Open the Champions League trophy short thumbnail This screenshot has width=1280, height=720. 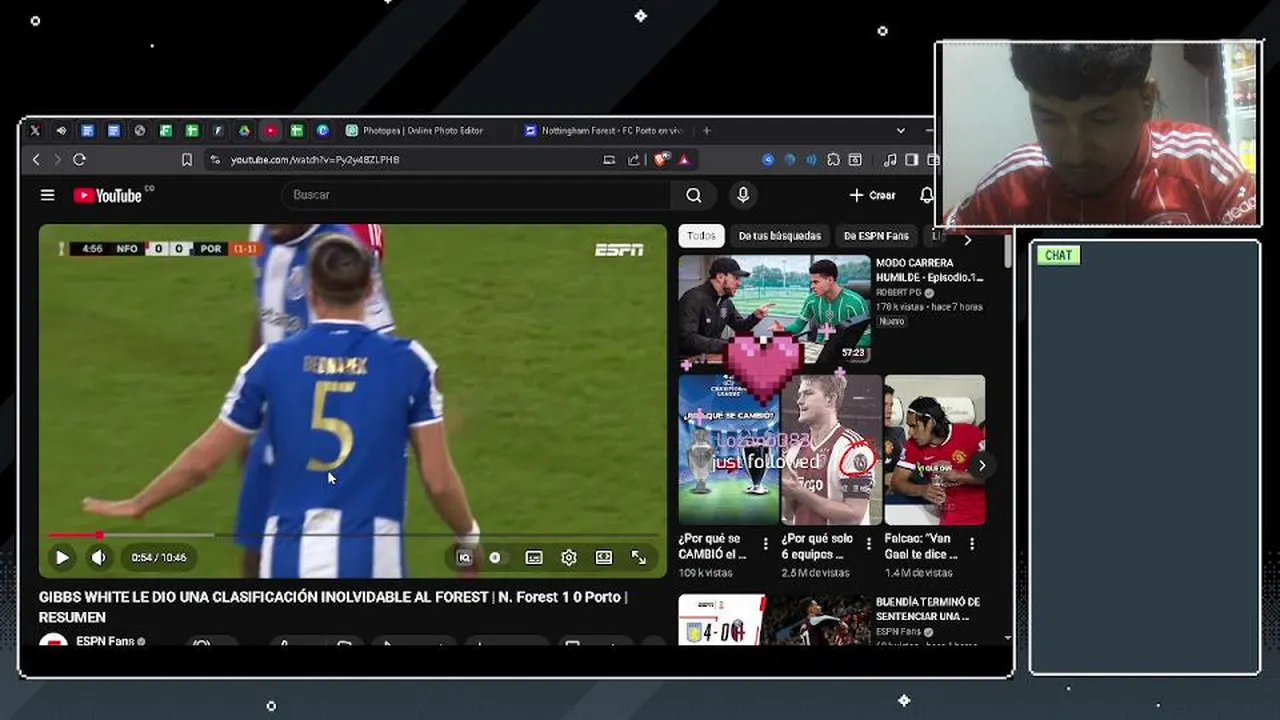click(728, 450)
